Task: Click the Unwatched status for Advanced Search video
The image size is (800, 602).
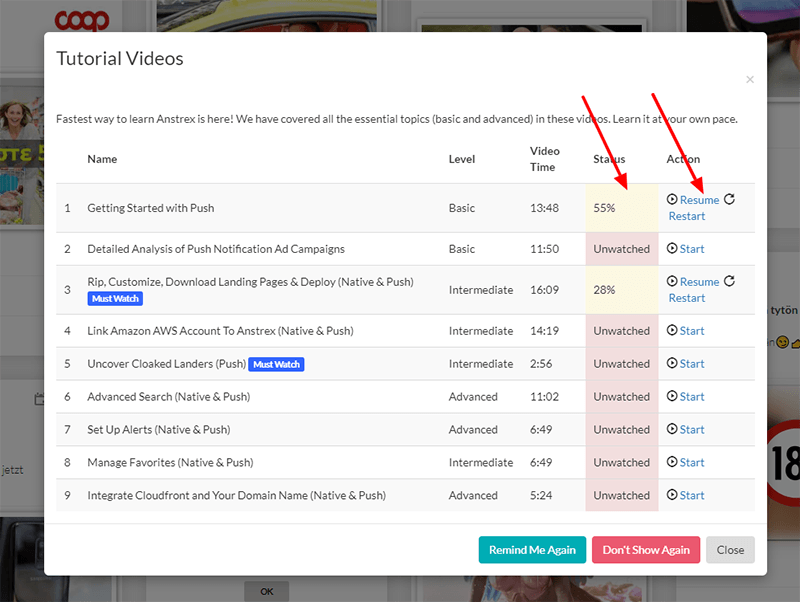Action: coord(622,396)
